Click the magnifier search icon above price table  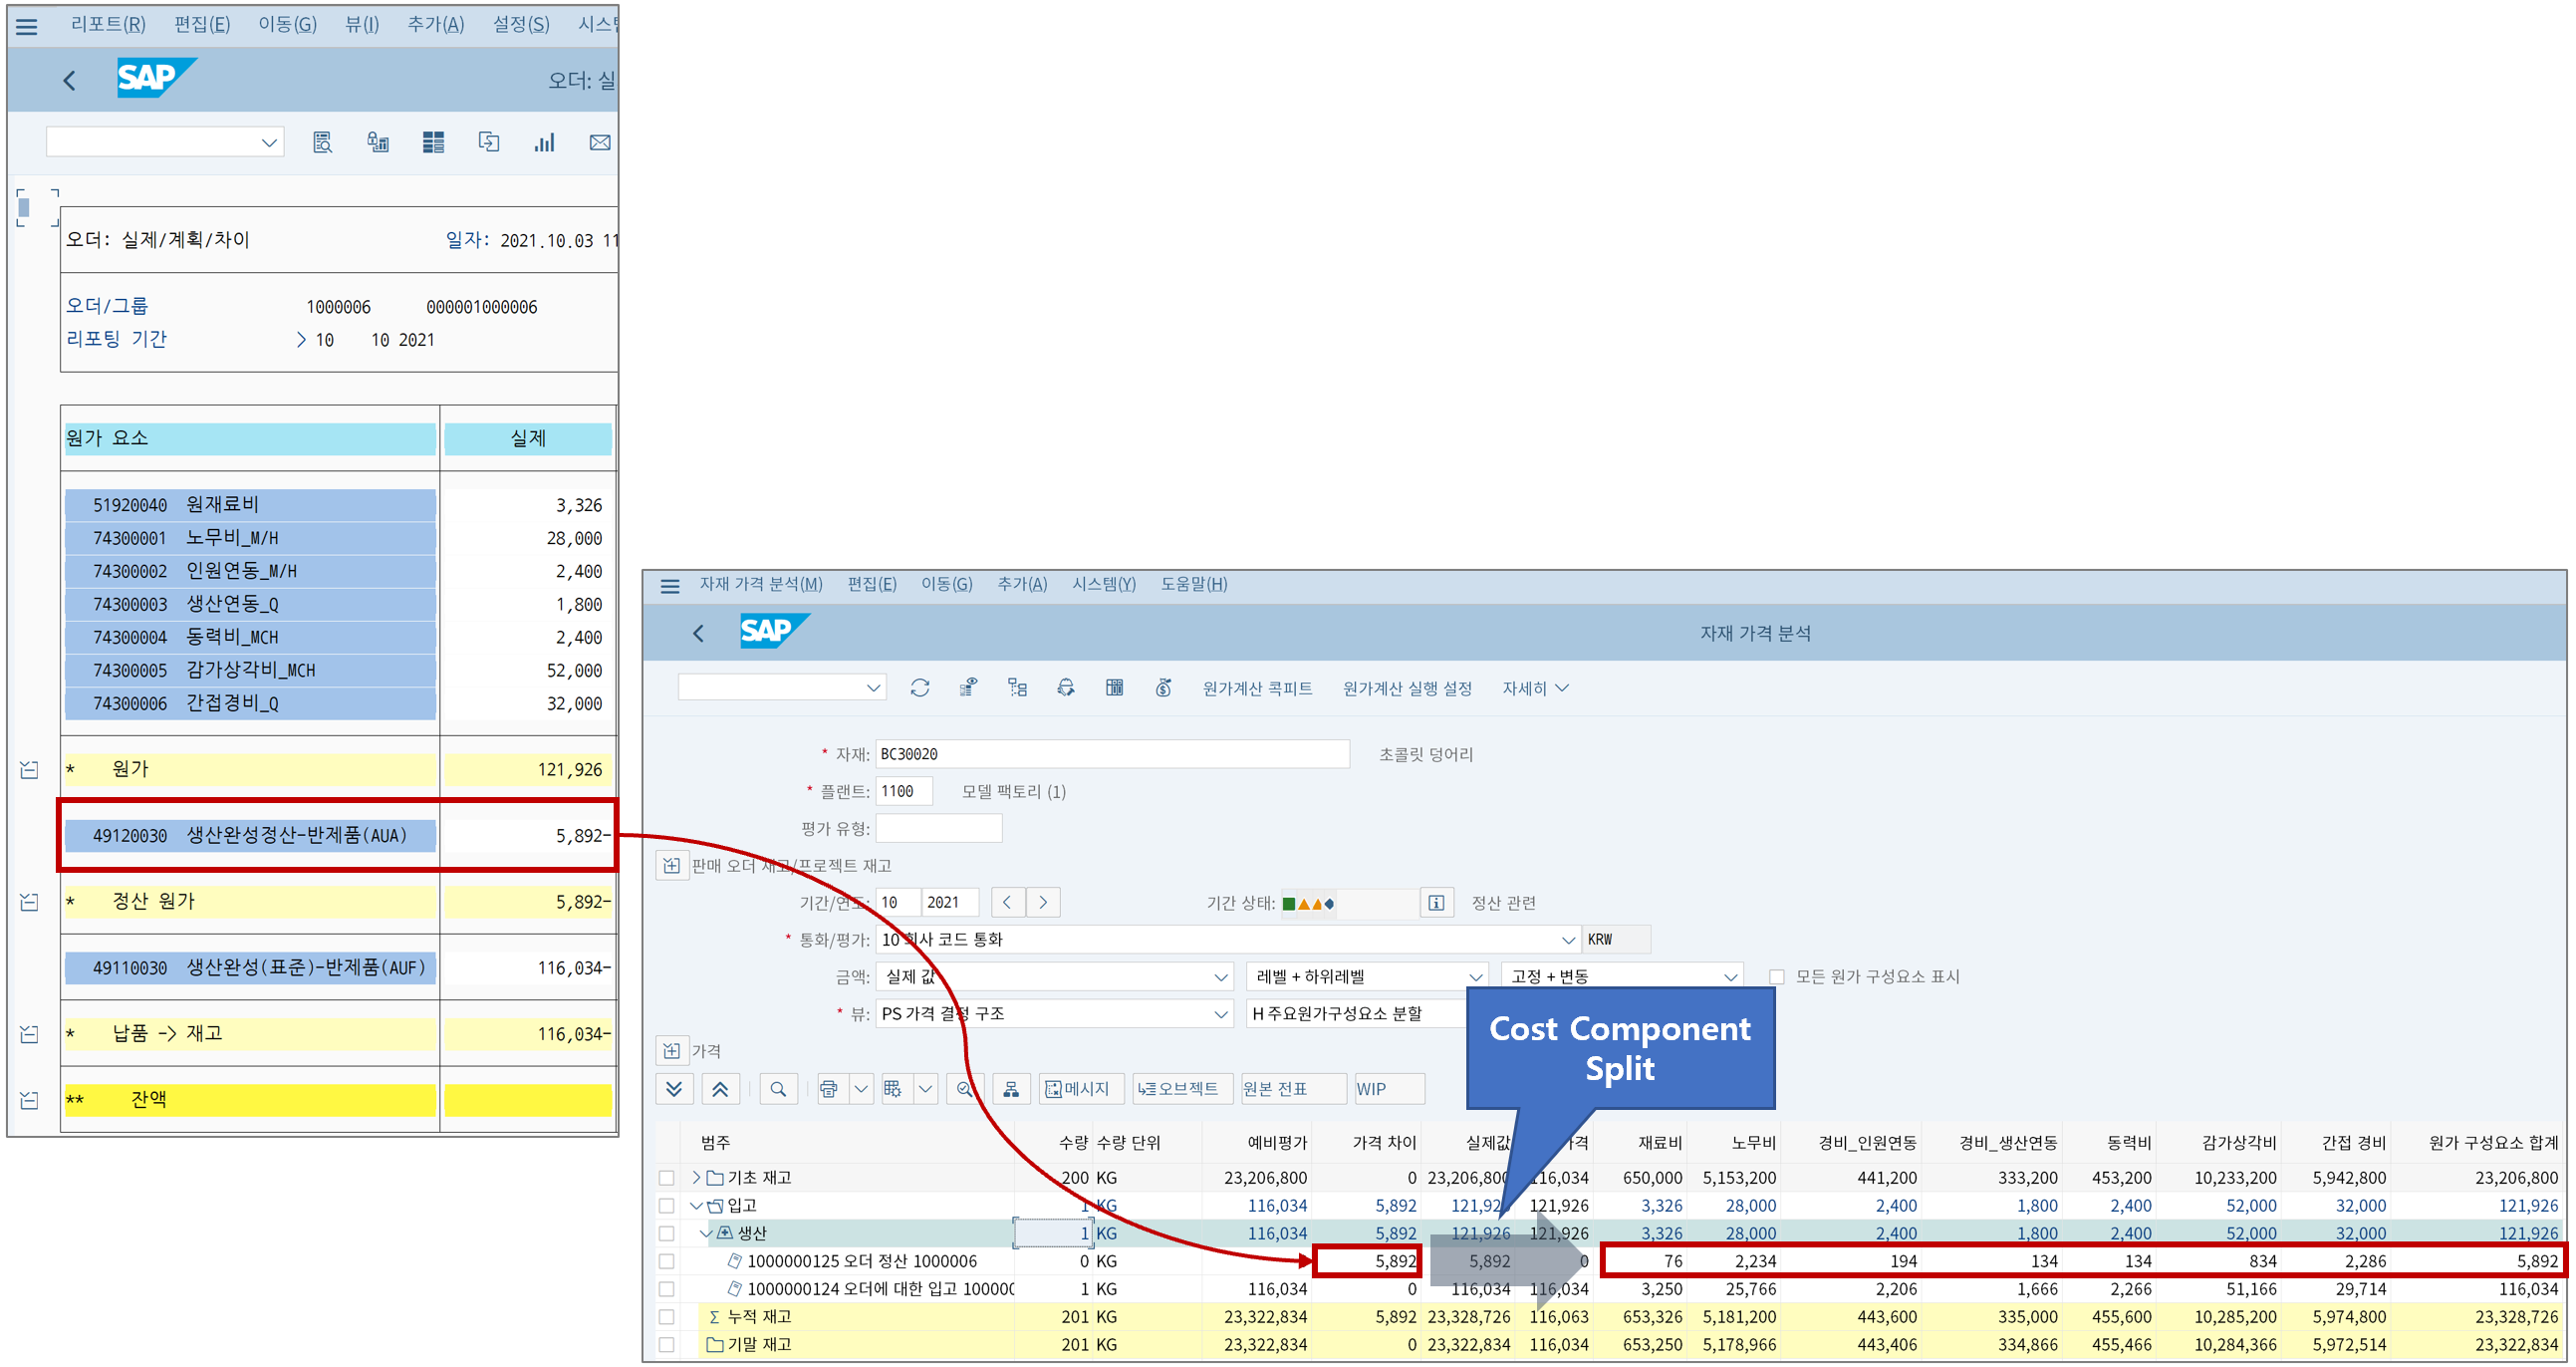(x=777, y=1089)
